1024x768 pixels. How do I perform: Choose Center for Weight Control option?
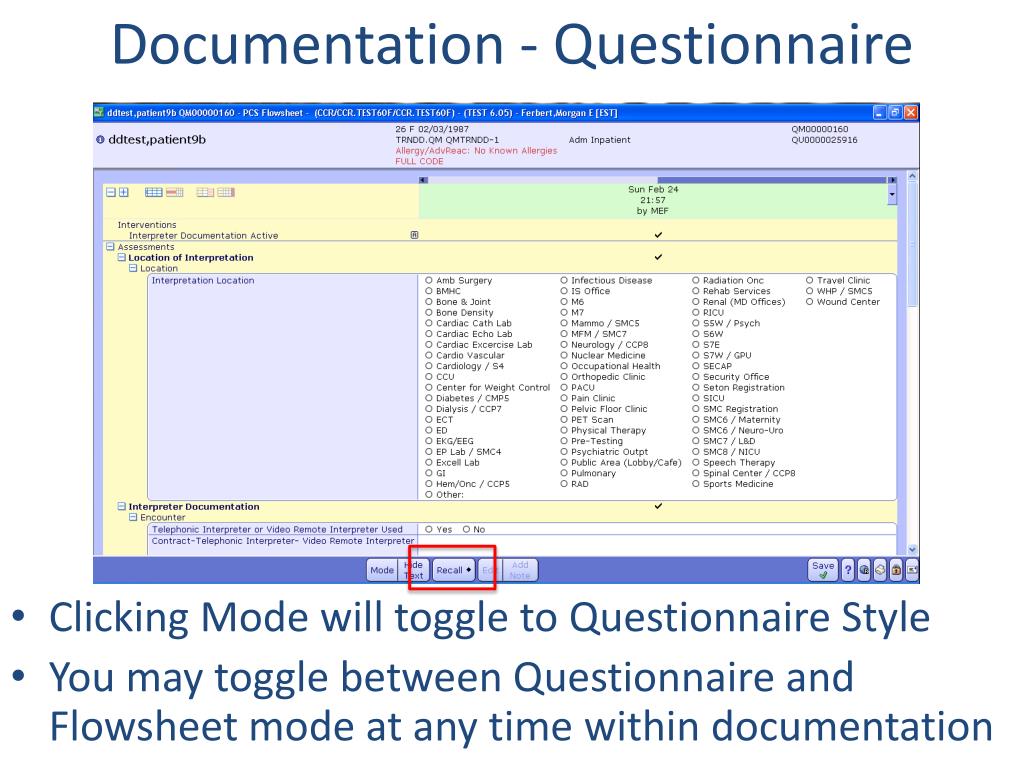(429, 388)
